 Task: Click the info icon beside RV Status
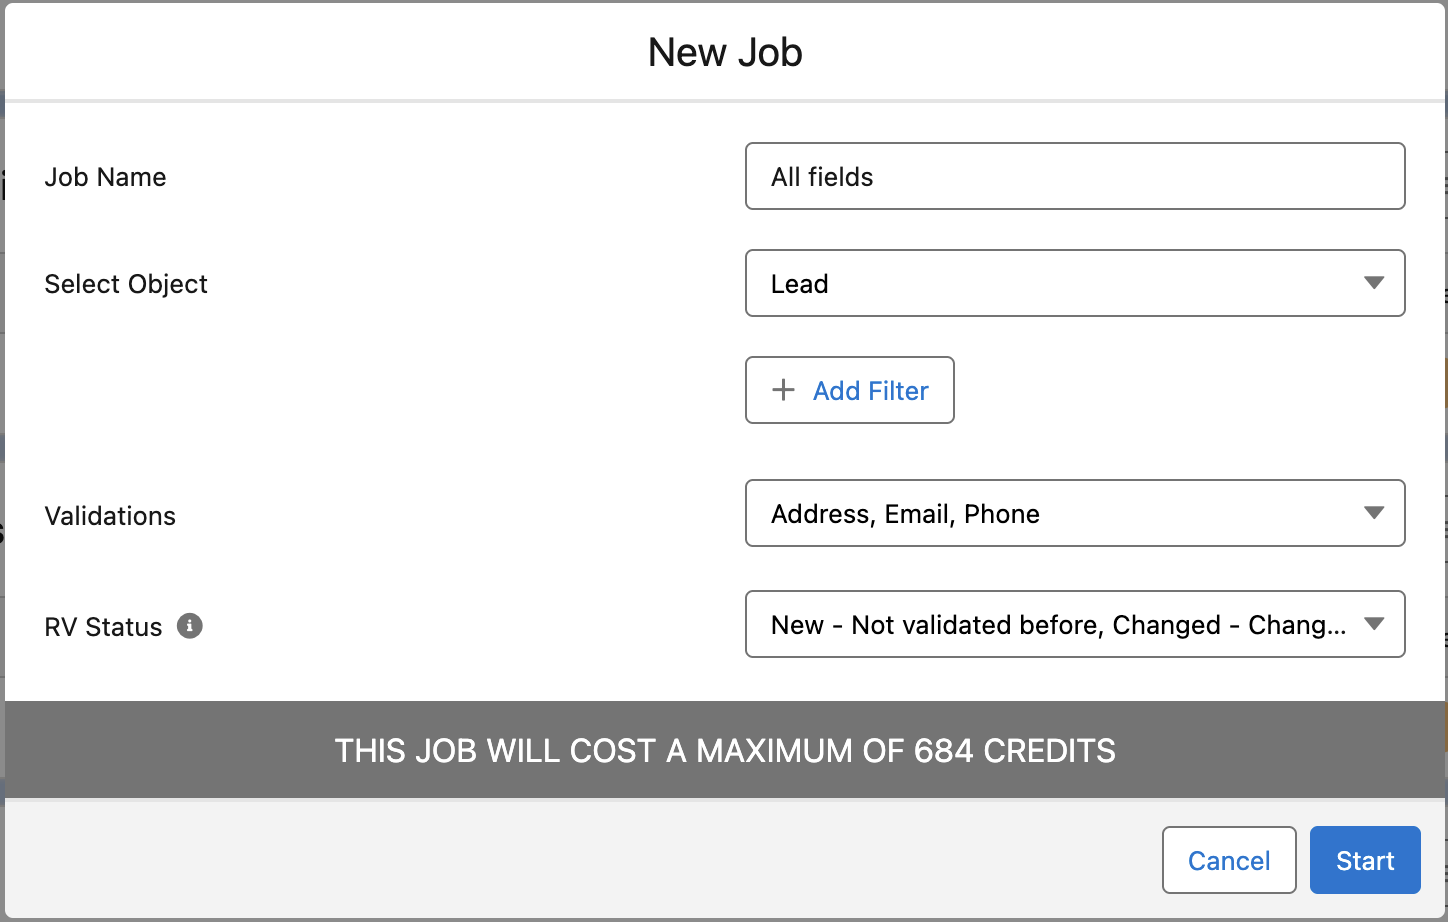coord(190,626)
